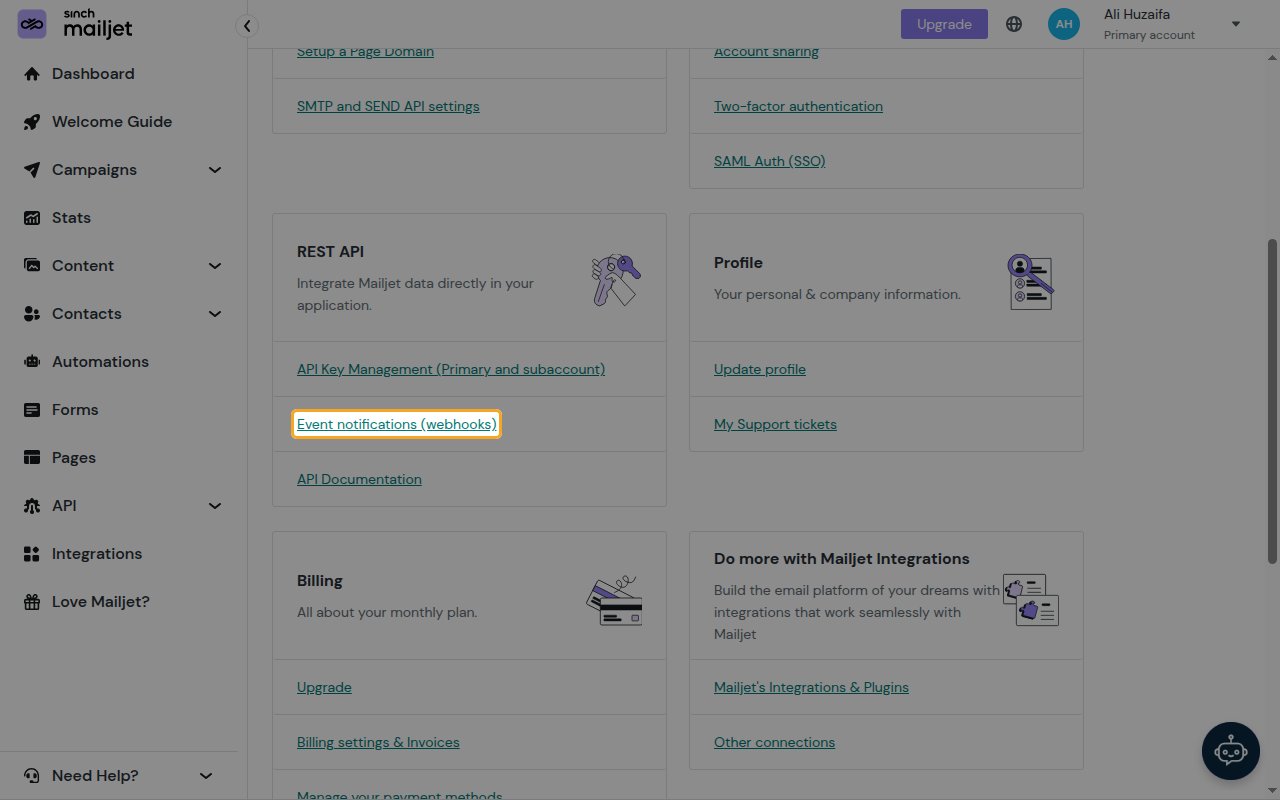The width and height of the screenshot is (1280, 800).
Task: Click the Upgrade button in header
Action: [x=944, y=24]
